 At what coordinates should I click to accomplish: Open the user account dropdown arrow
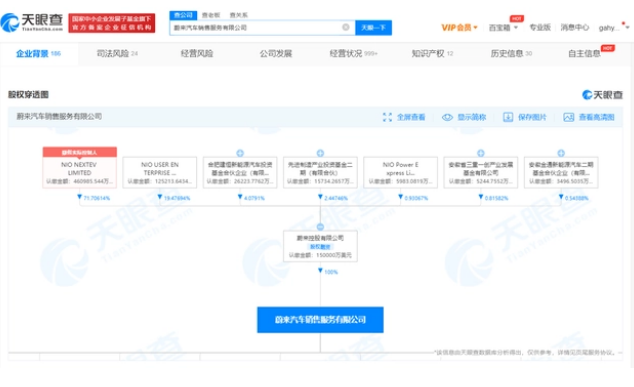pyautogui.click(x=627, y=27)
